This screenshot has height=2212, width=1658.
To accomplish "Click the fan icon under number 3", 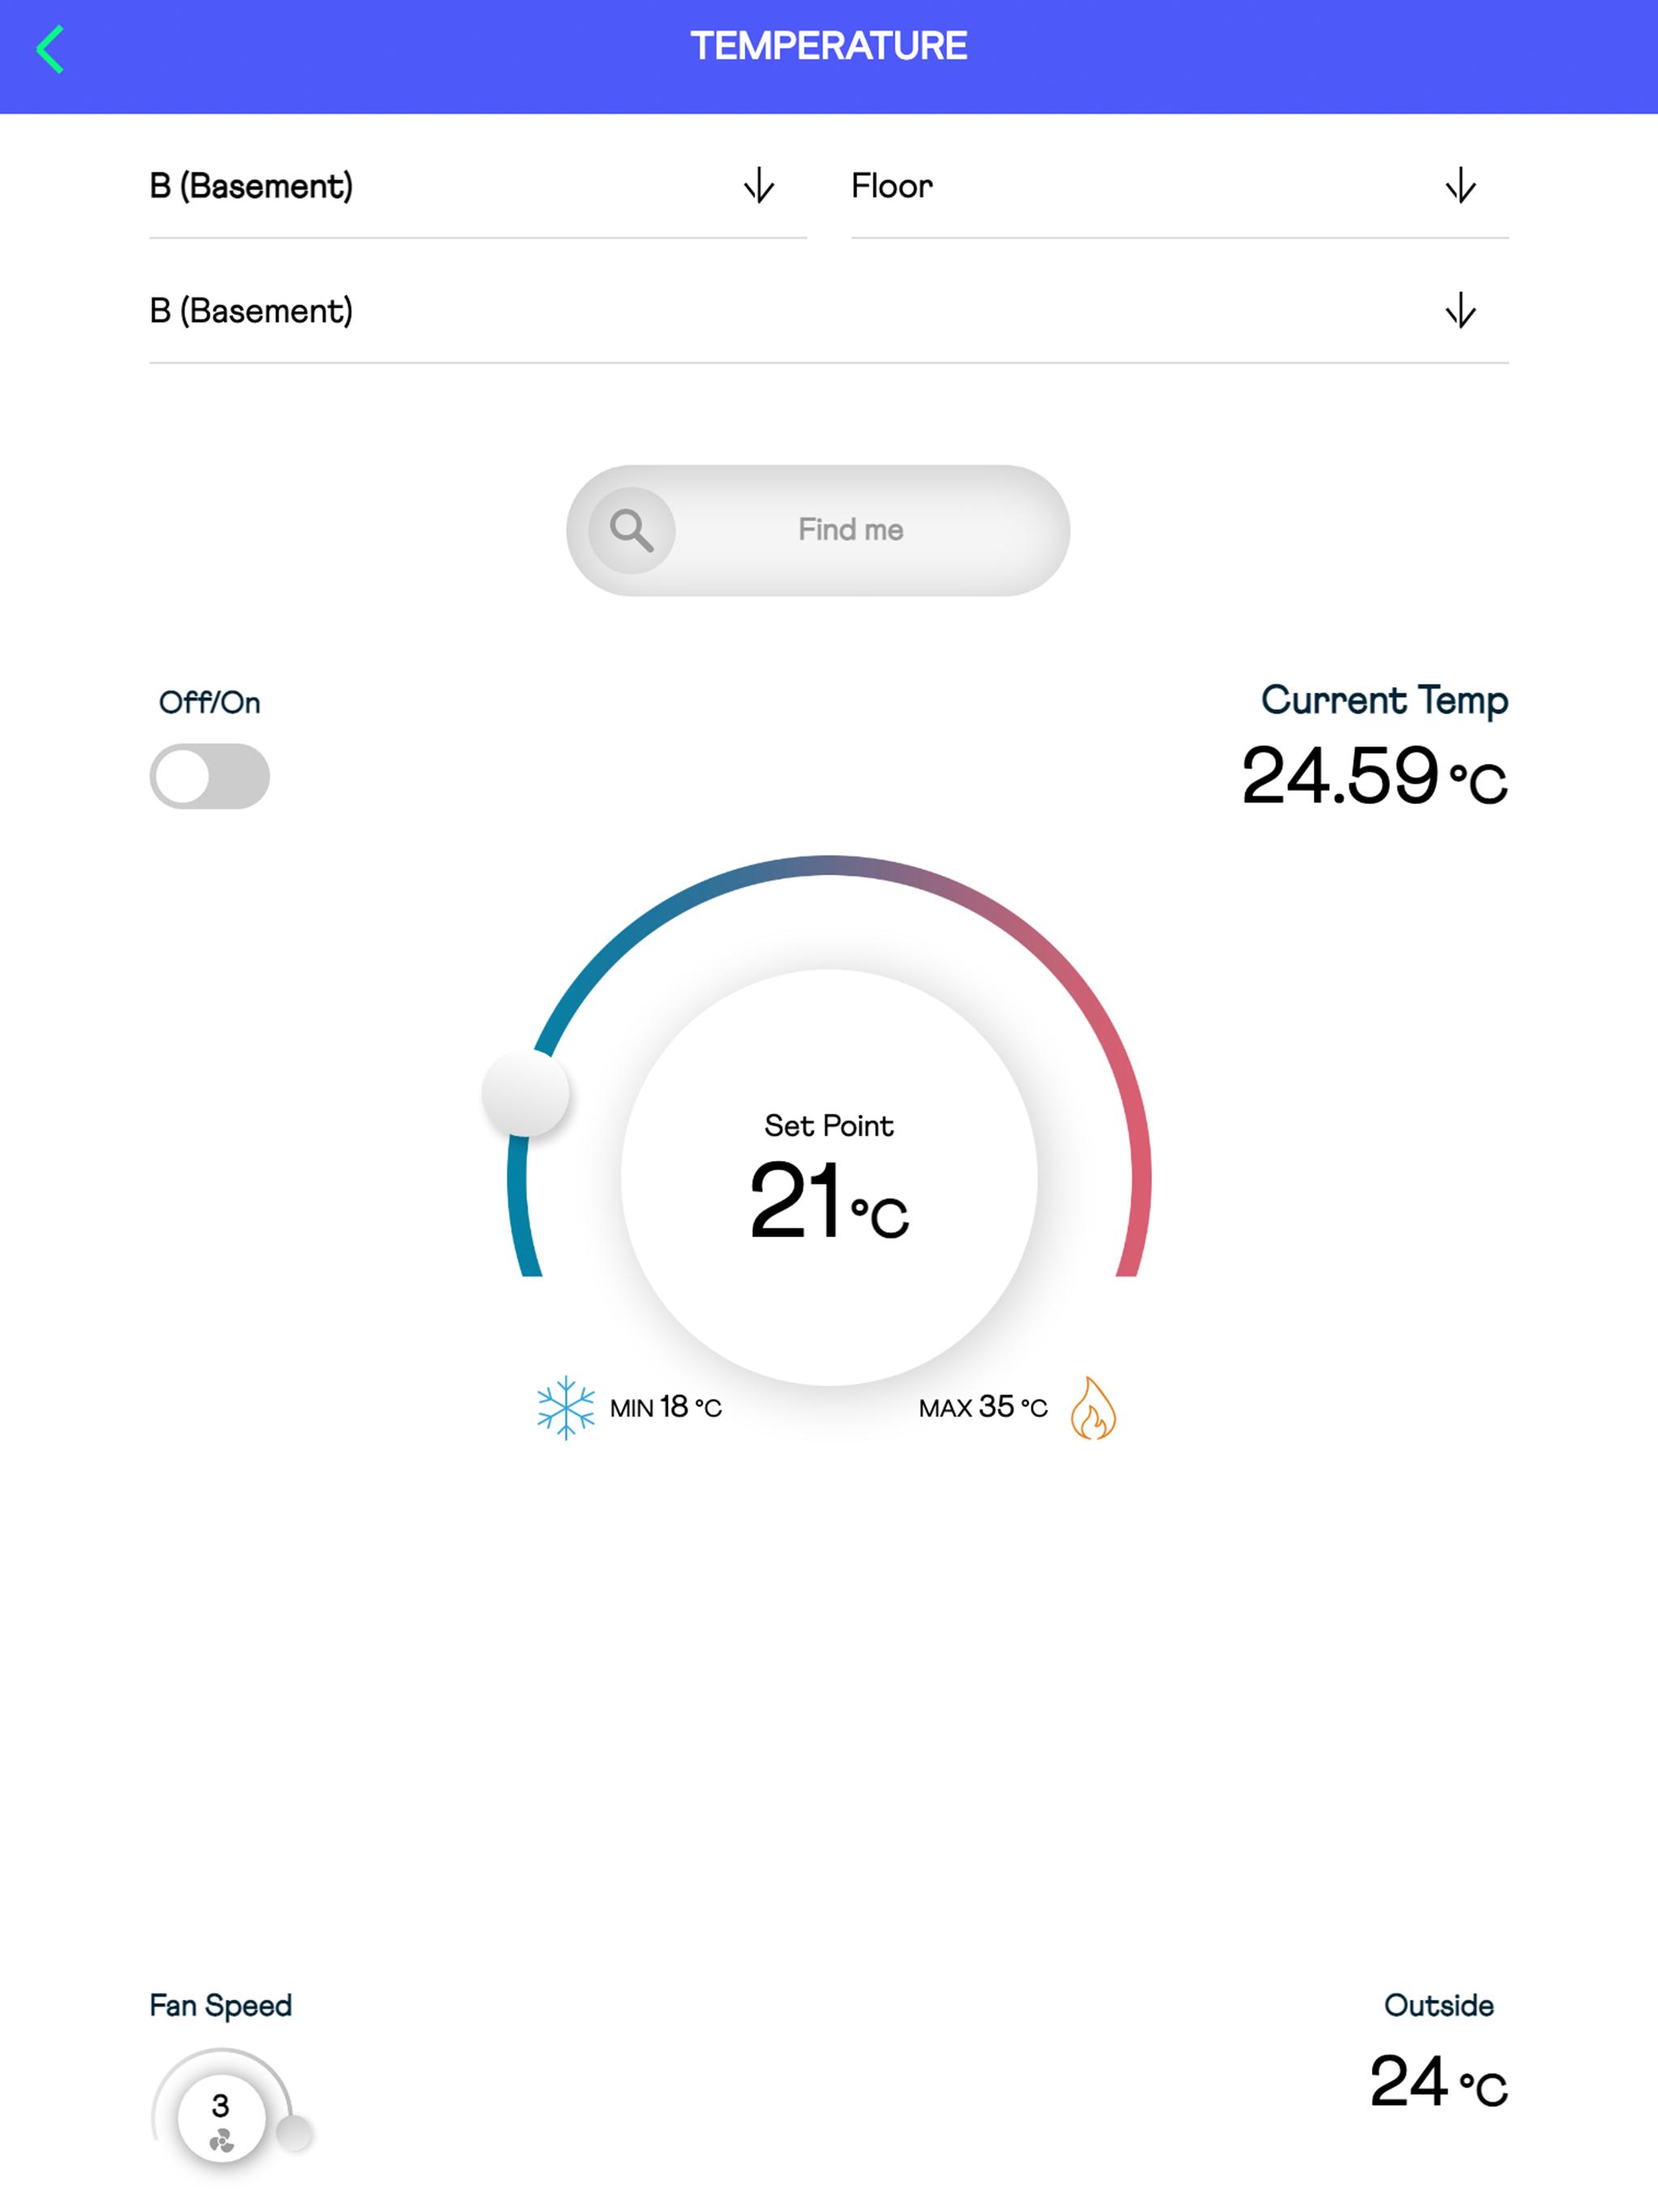I will (221, 2141).
